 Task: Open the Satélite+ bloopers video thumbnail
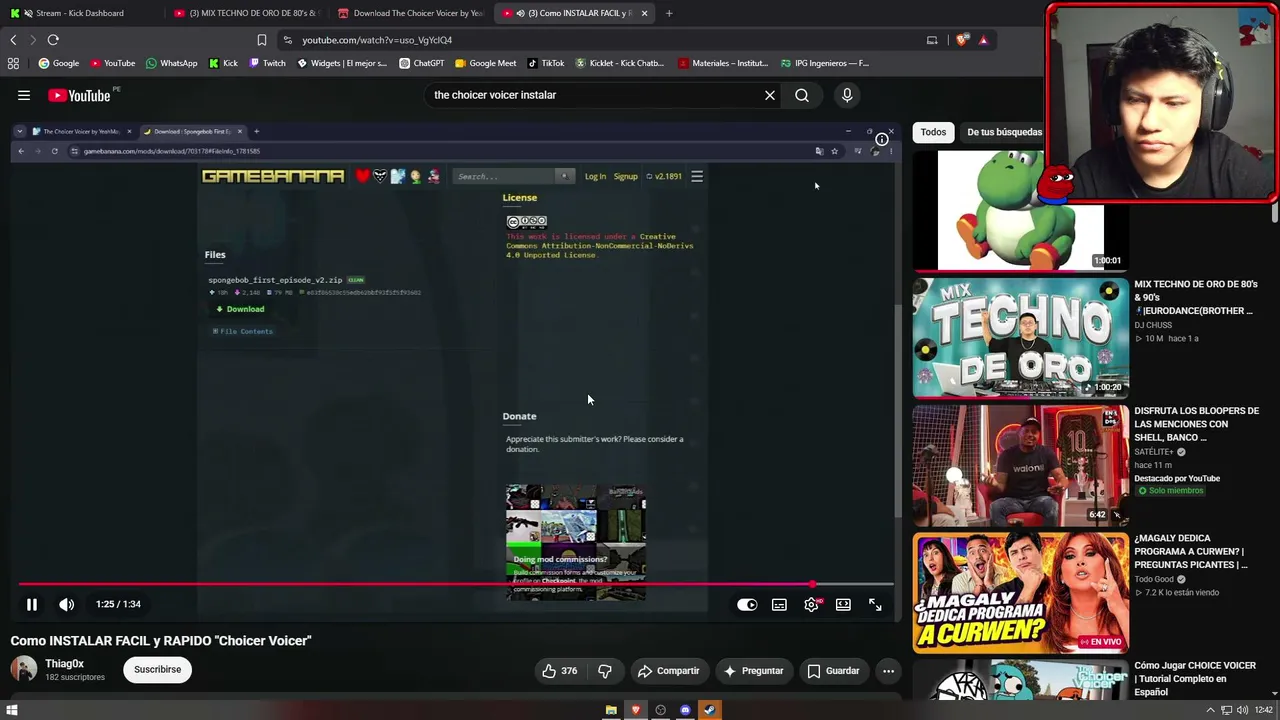[x=1020, y=465]
